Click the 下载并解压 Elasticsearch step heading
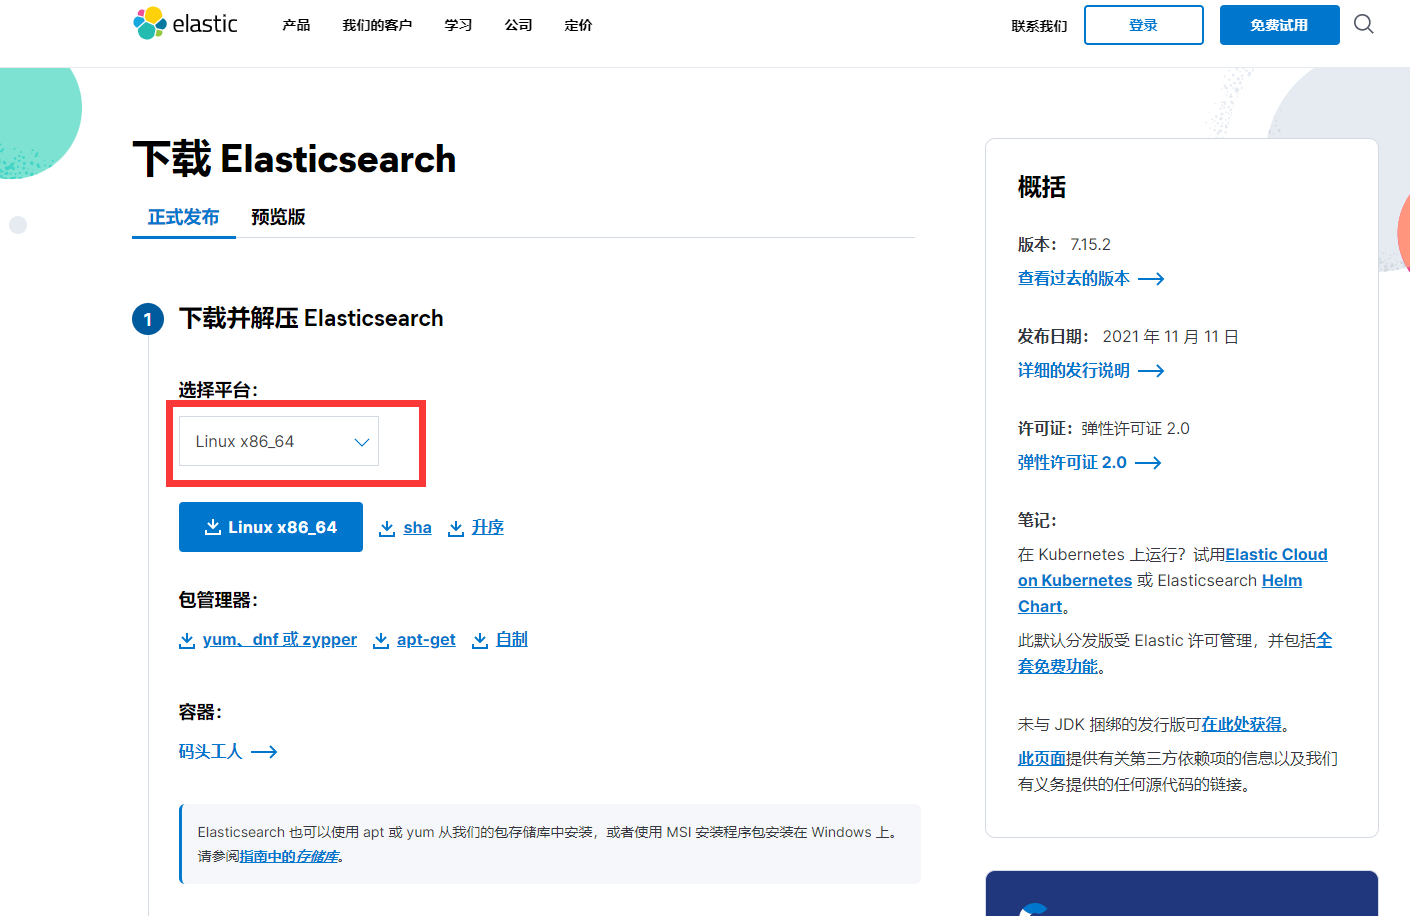 point(311,318)
